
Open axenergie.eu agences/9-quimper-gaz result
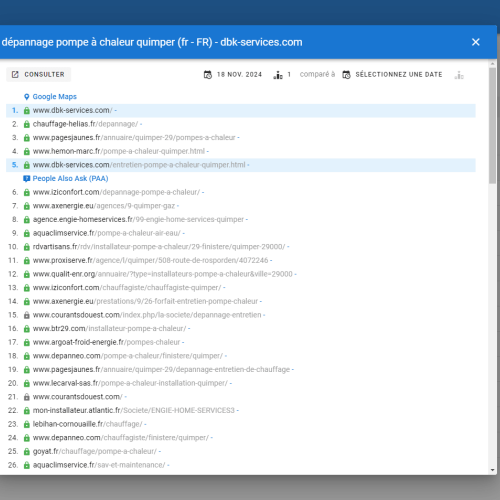(x=104, y=206)
